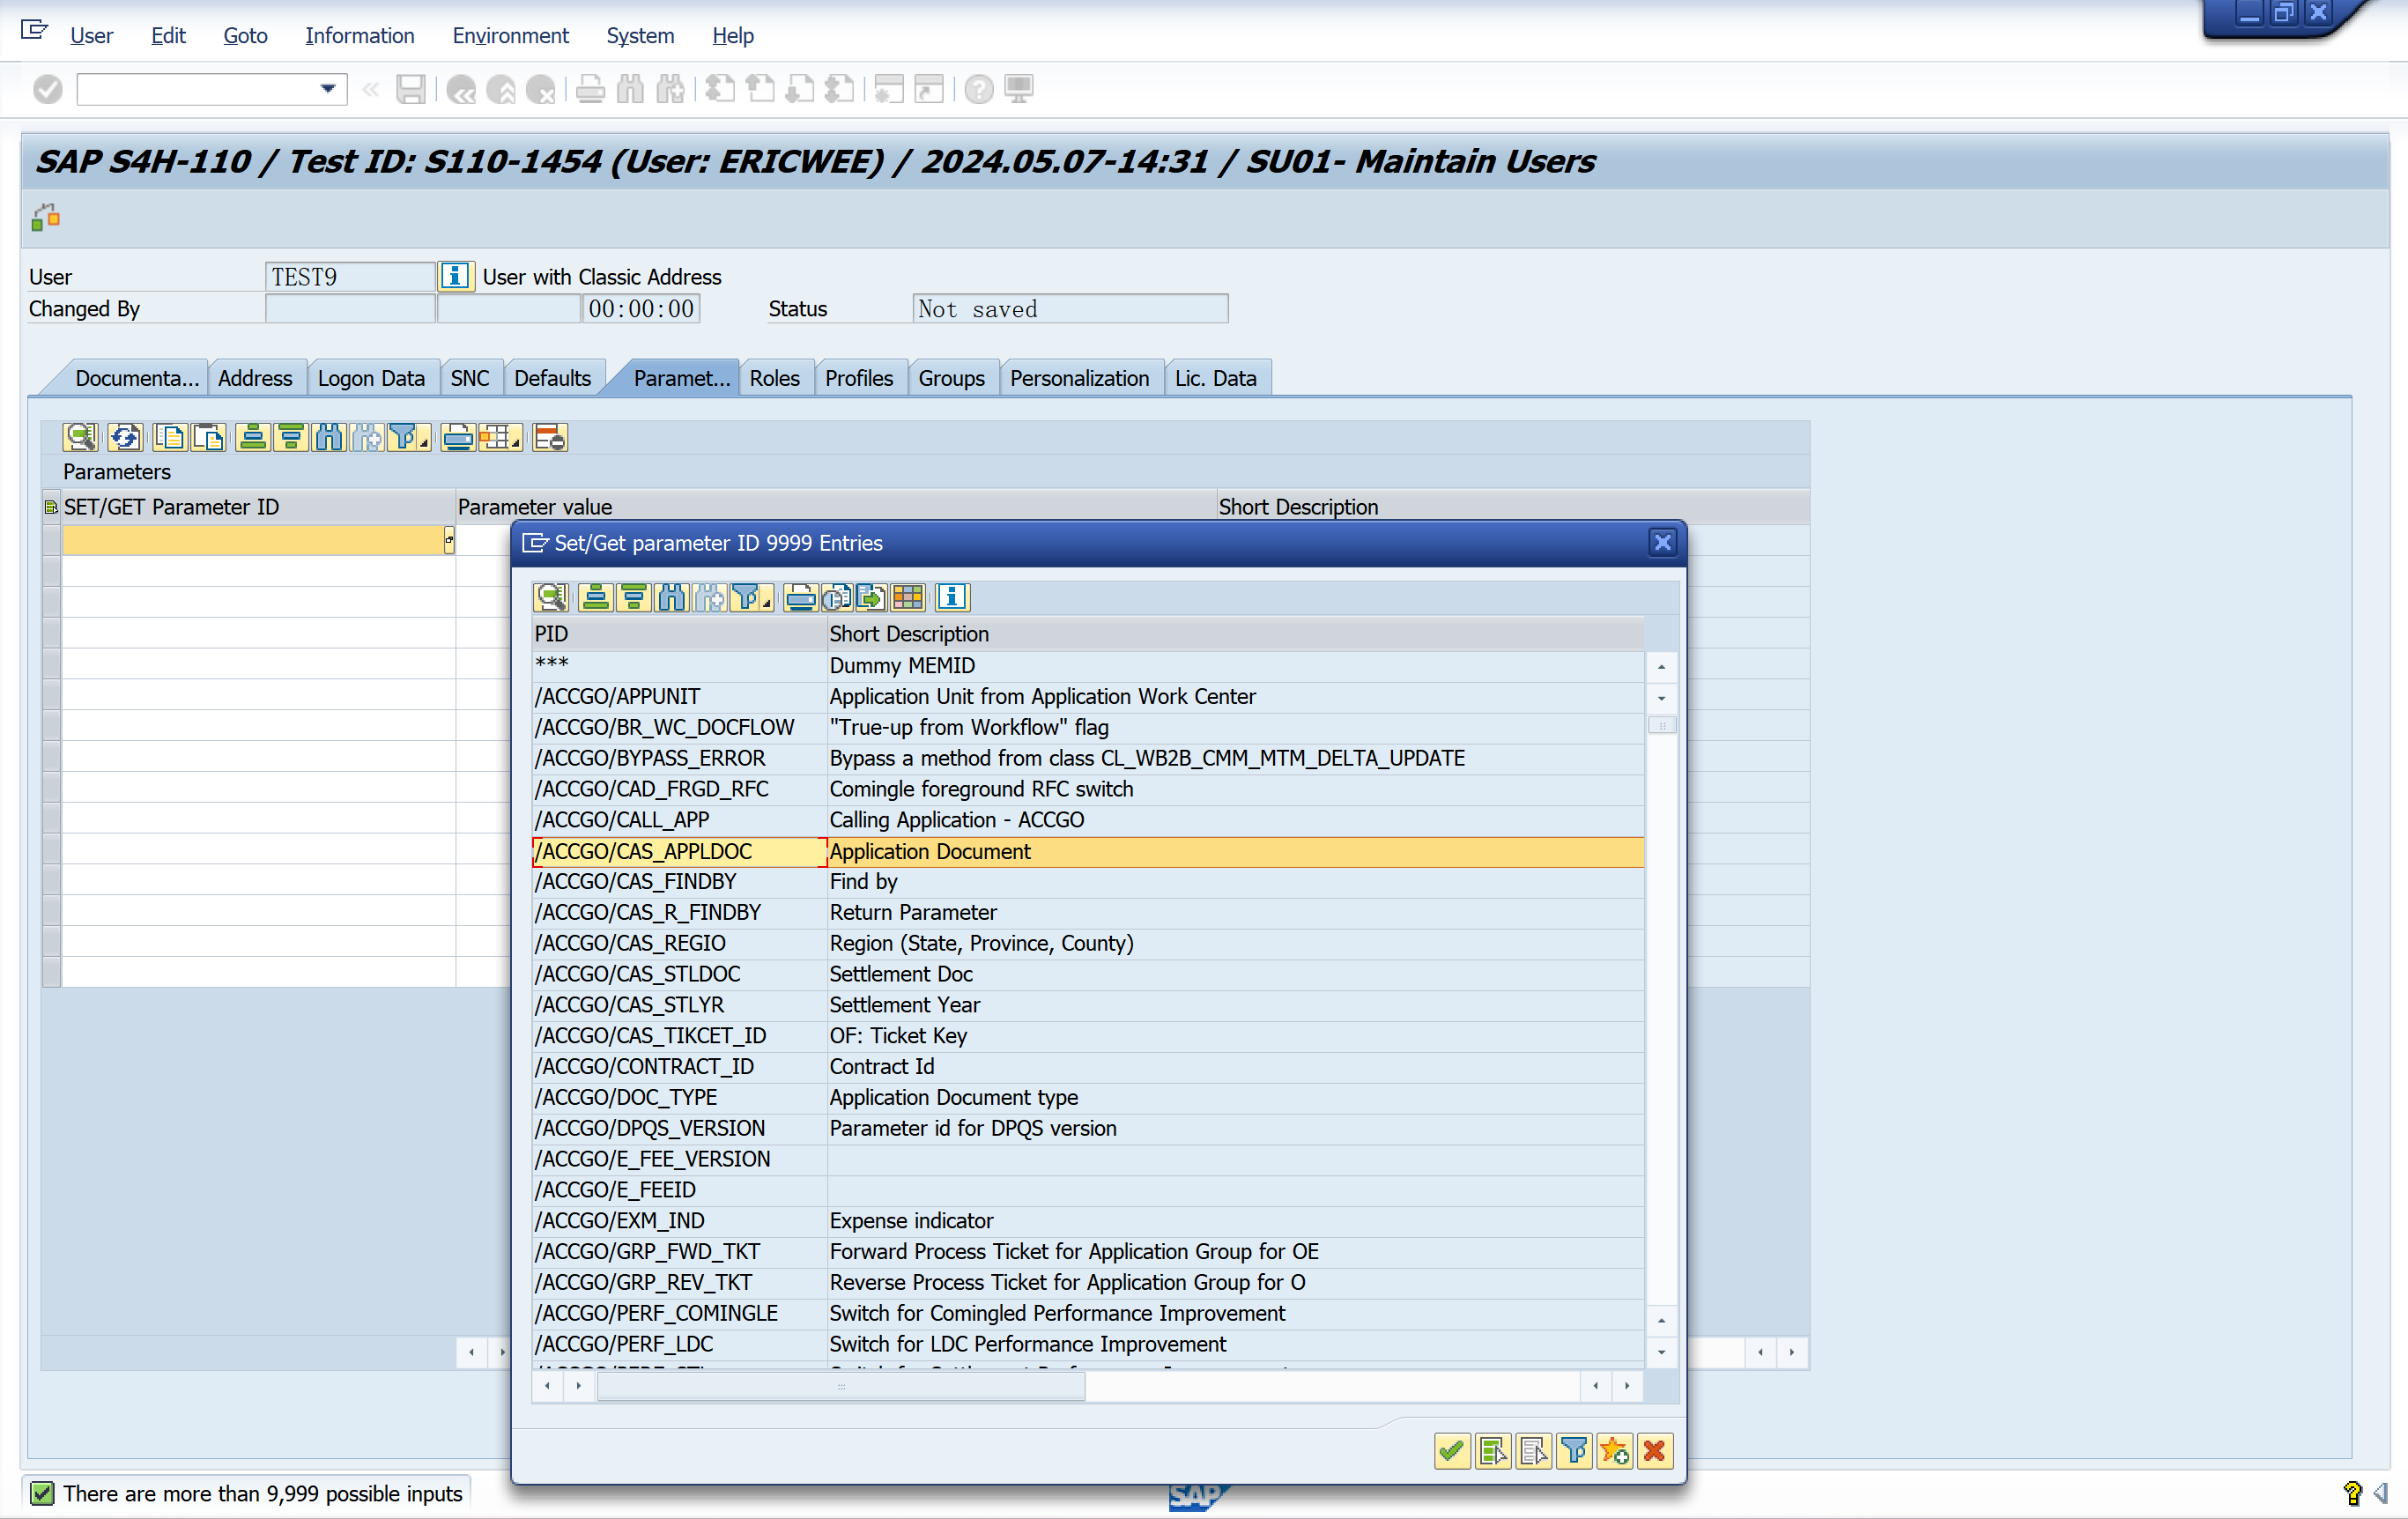The image size is (2408, 1519).
Task: Sort ascending in popup toolbar
Action: [x=596, y=597]
